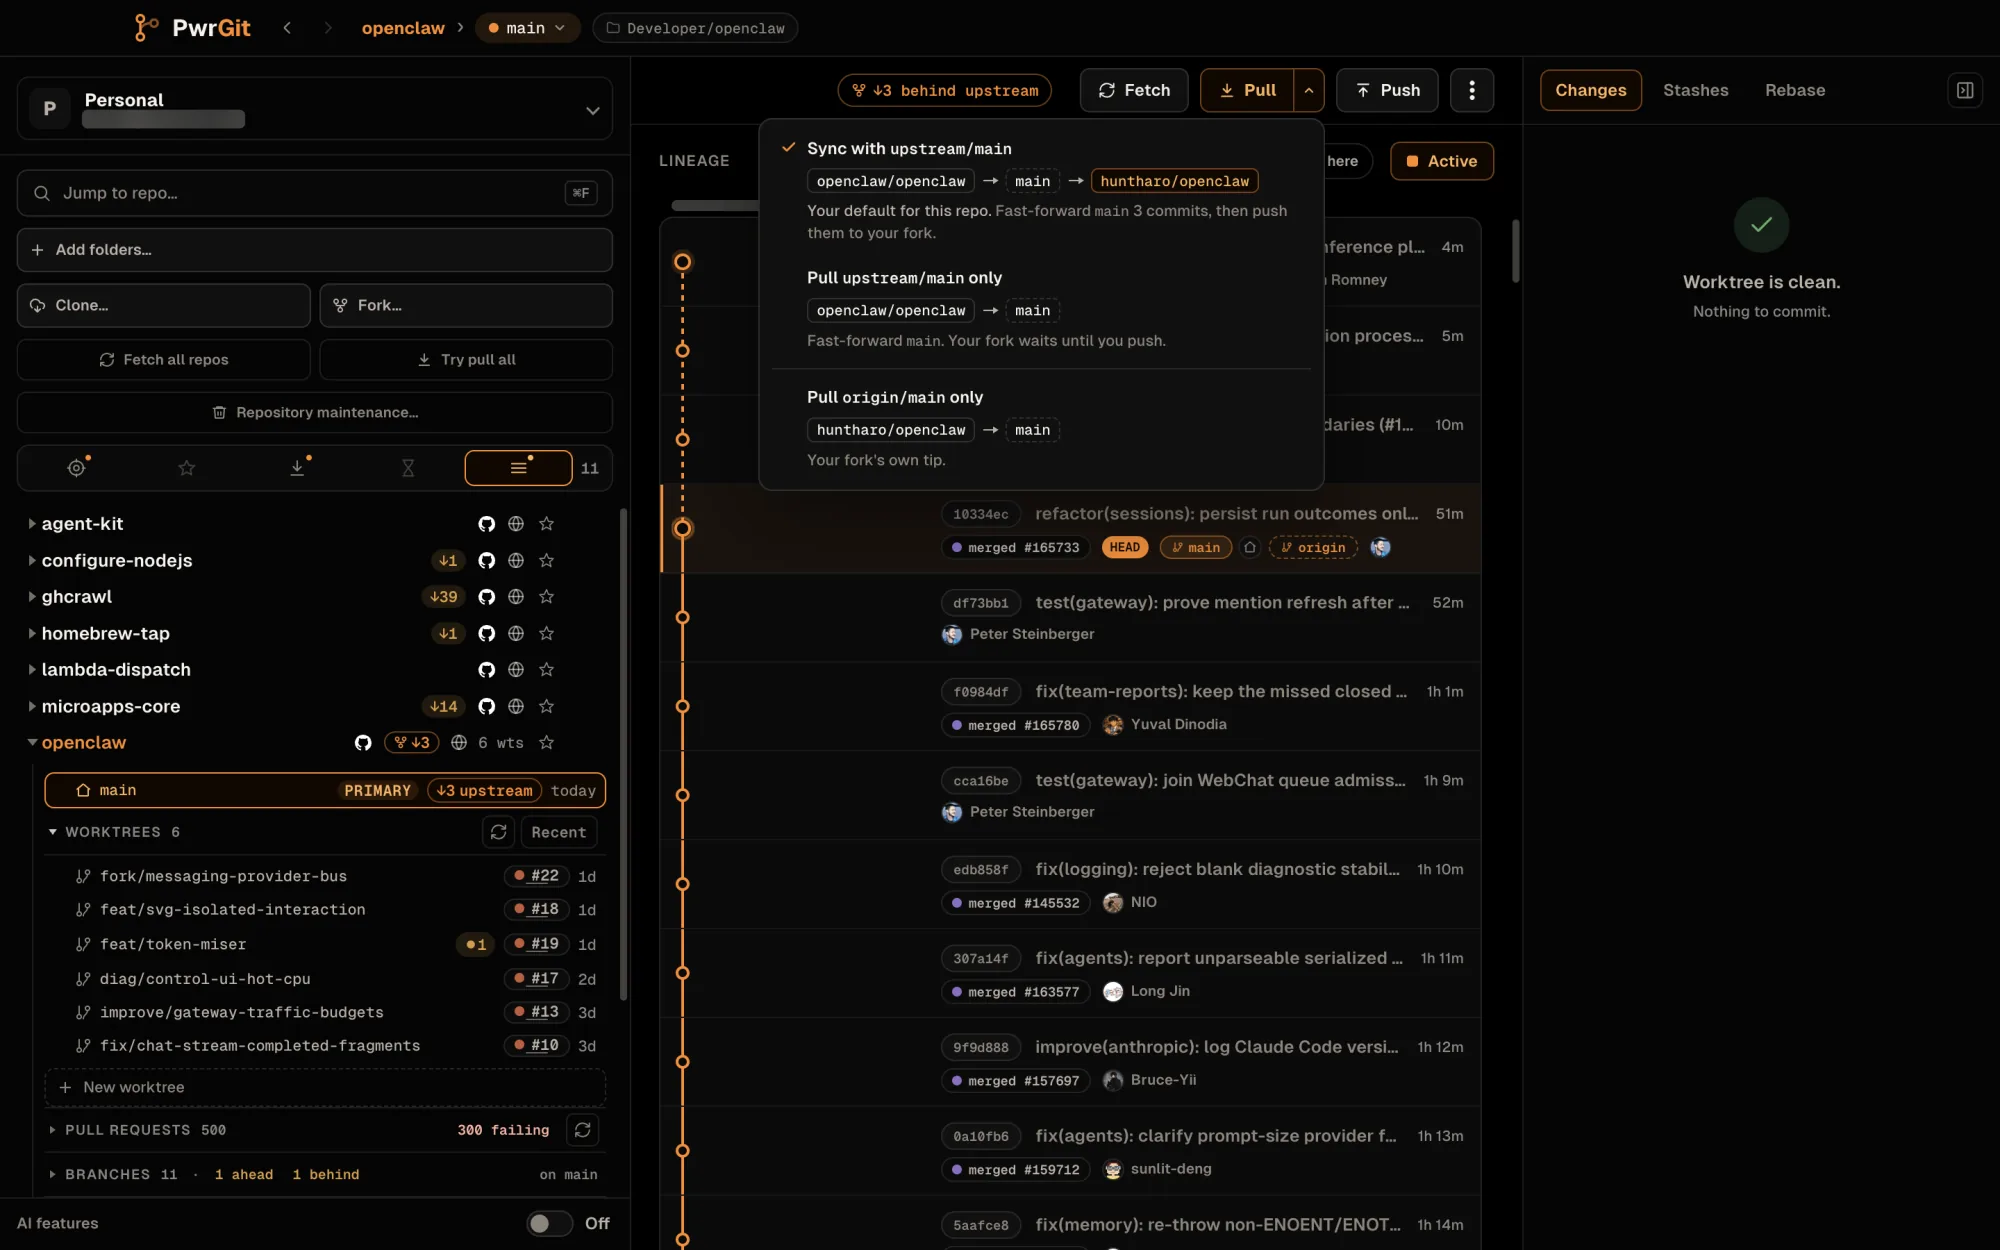2000x1250 pixels.
Task: Click GitHub icon for microapps-core
Action: tap(486, 707)
